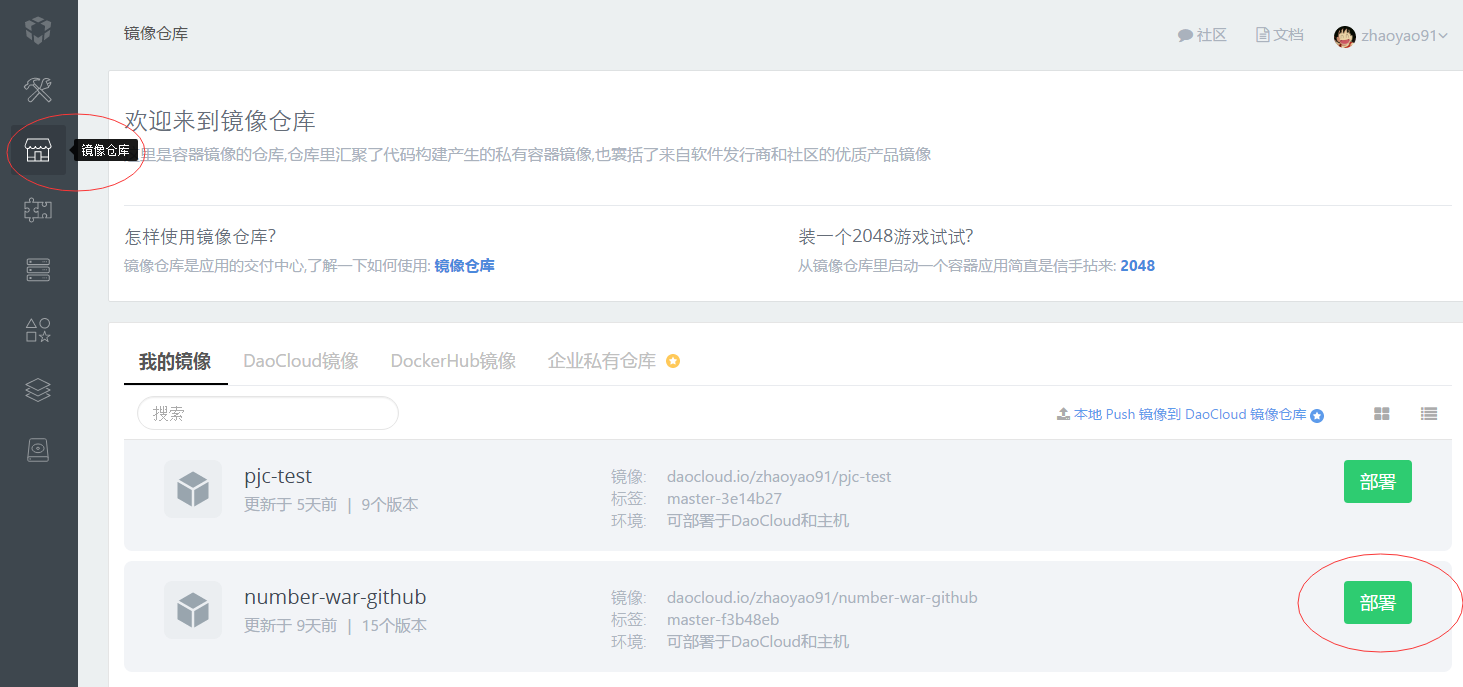Click the 怎样使用镜像仓库? heading
Image resolution: width=1463 pixels, height=687 pixels.
(200, 237)
